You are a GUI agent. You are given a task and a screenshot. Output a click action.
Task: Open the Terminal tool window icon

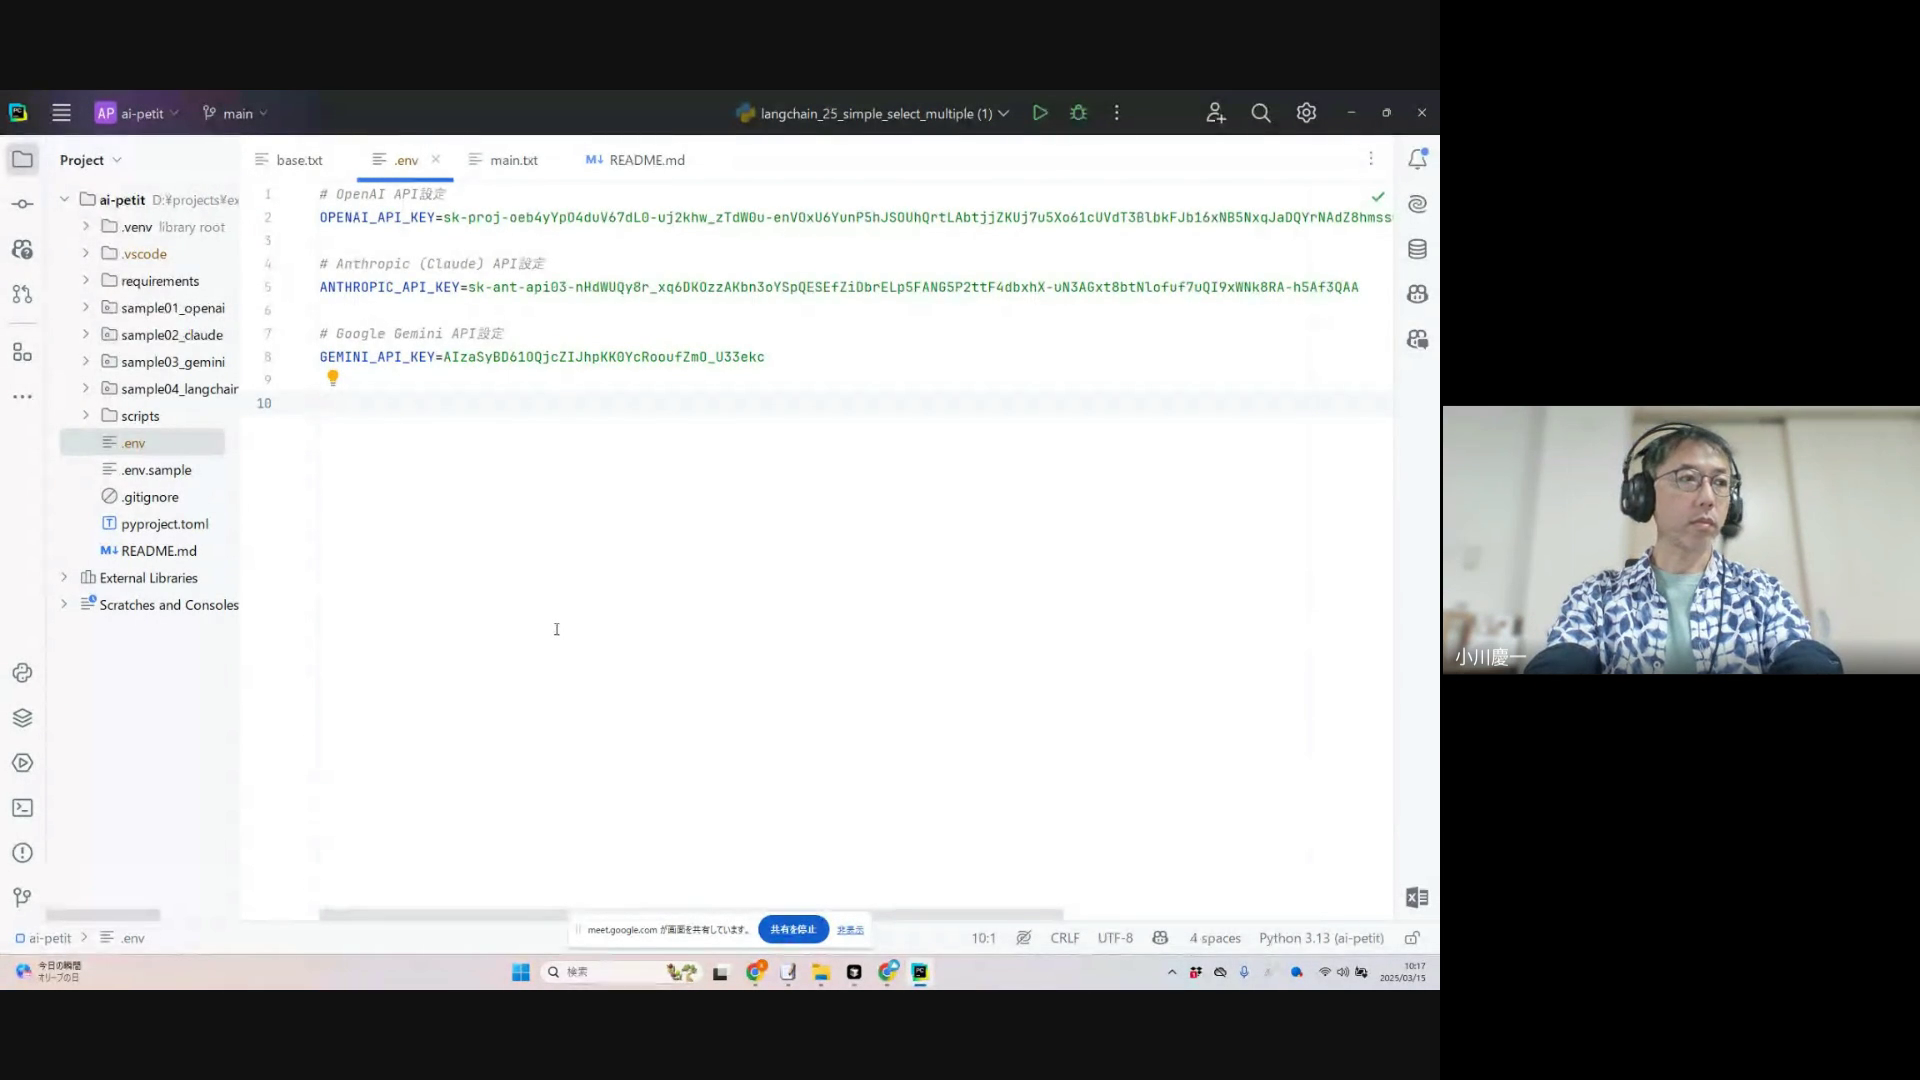click(22, 808)
